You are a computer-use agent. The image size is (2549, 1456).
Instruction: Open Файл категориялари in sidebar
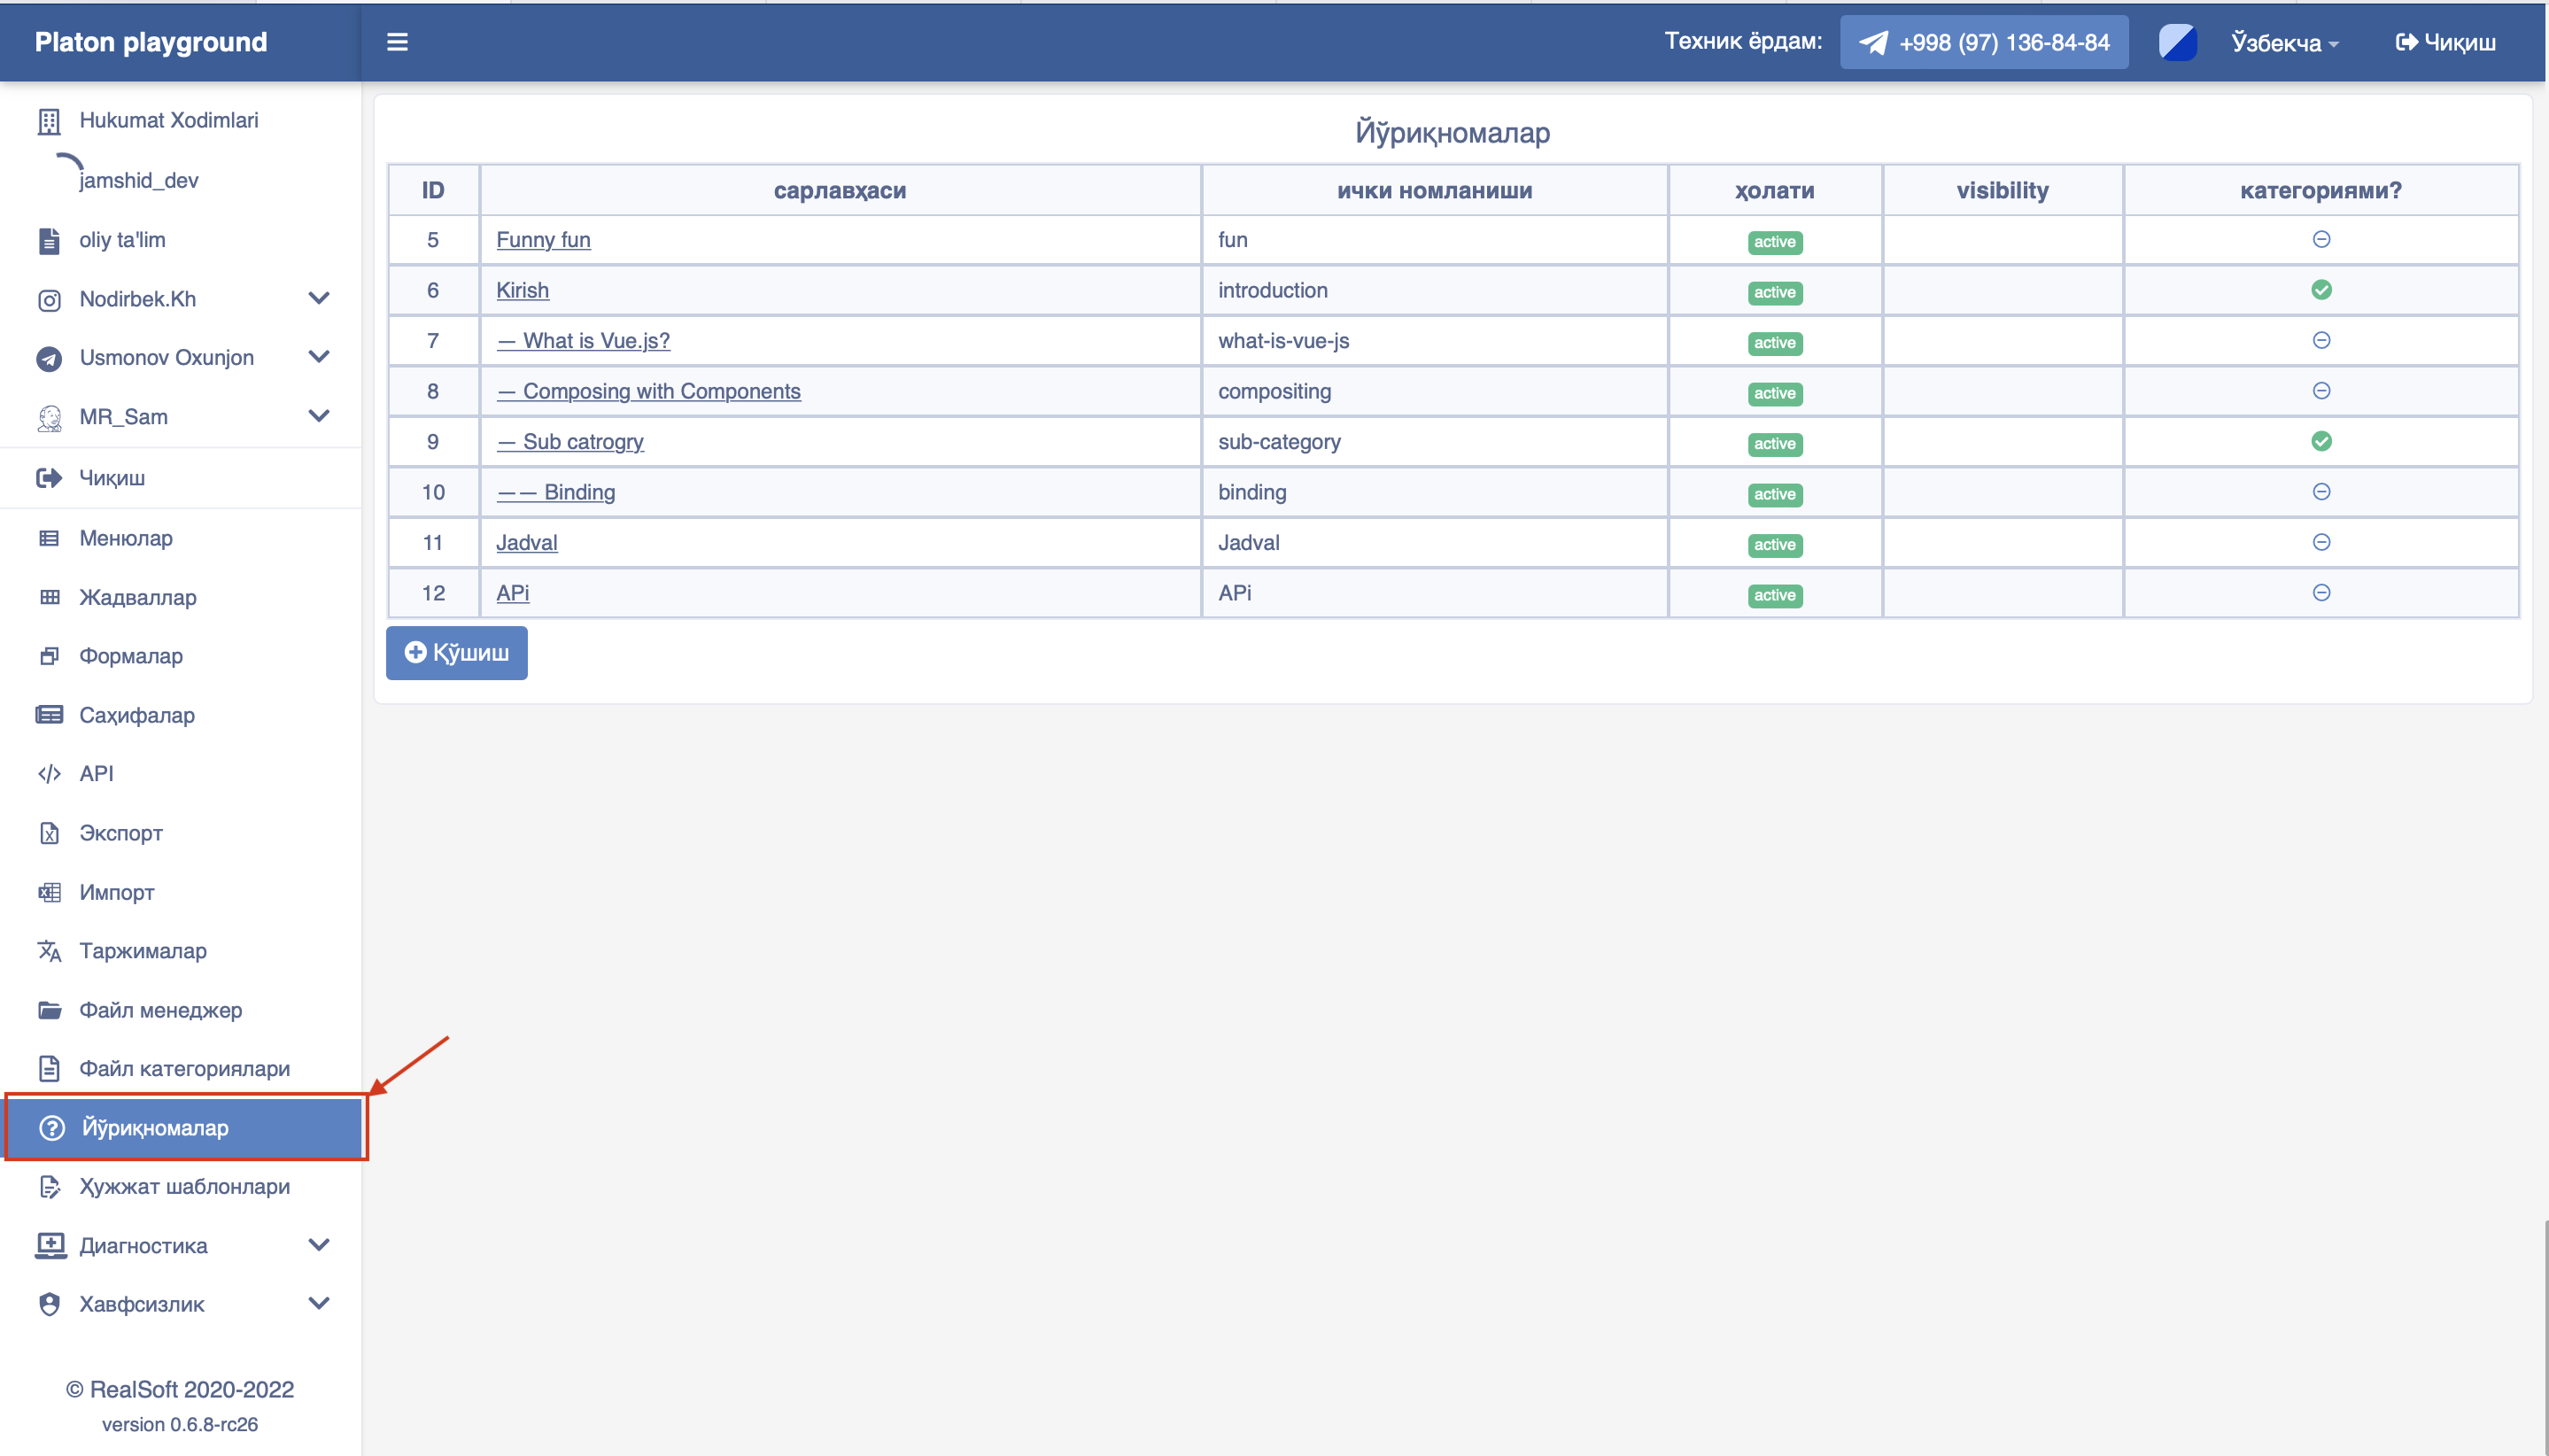click(x=180, y=1069)
